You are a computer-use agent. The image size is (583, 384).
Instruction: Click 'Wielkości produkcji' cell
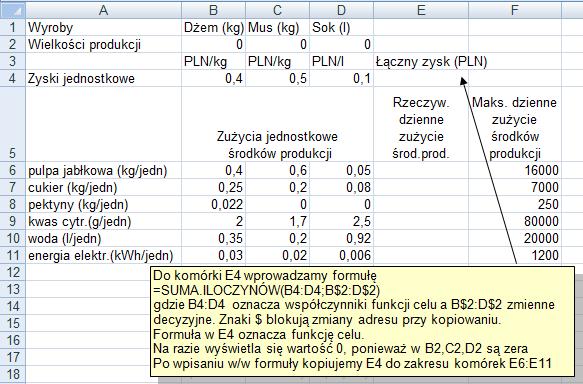tap(103, 44)
